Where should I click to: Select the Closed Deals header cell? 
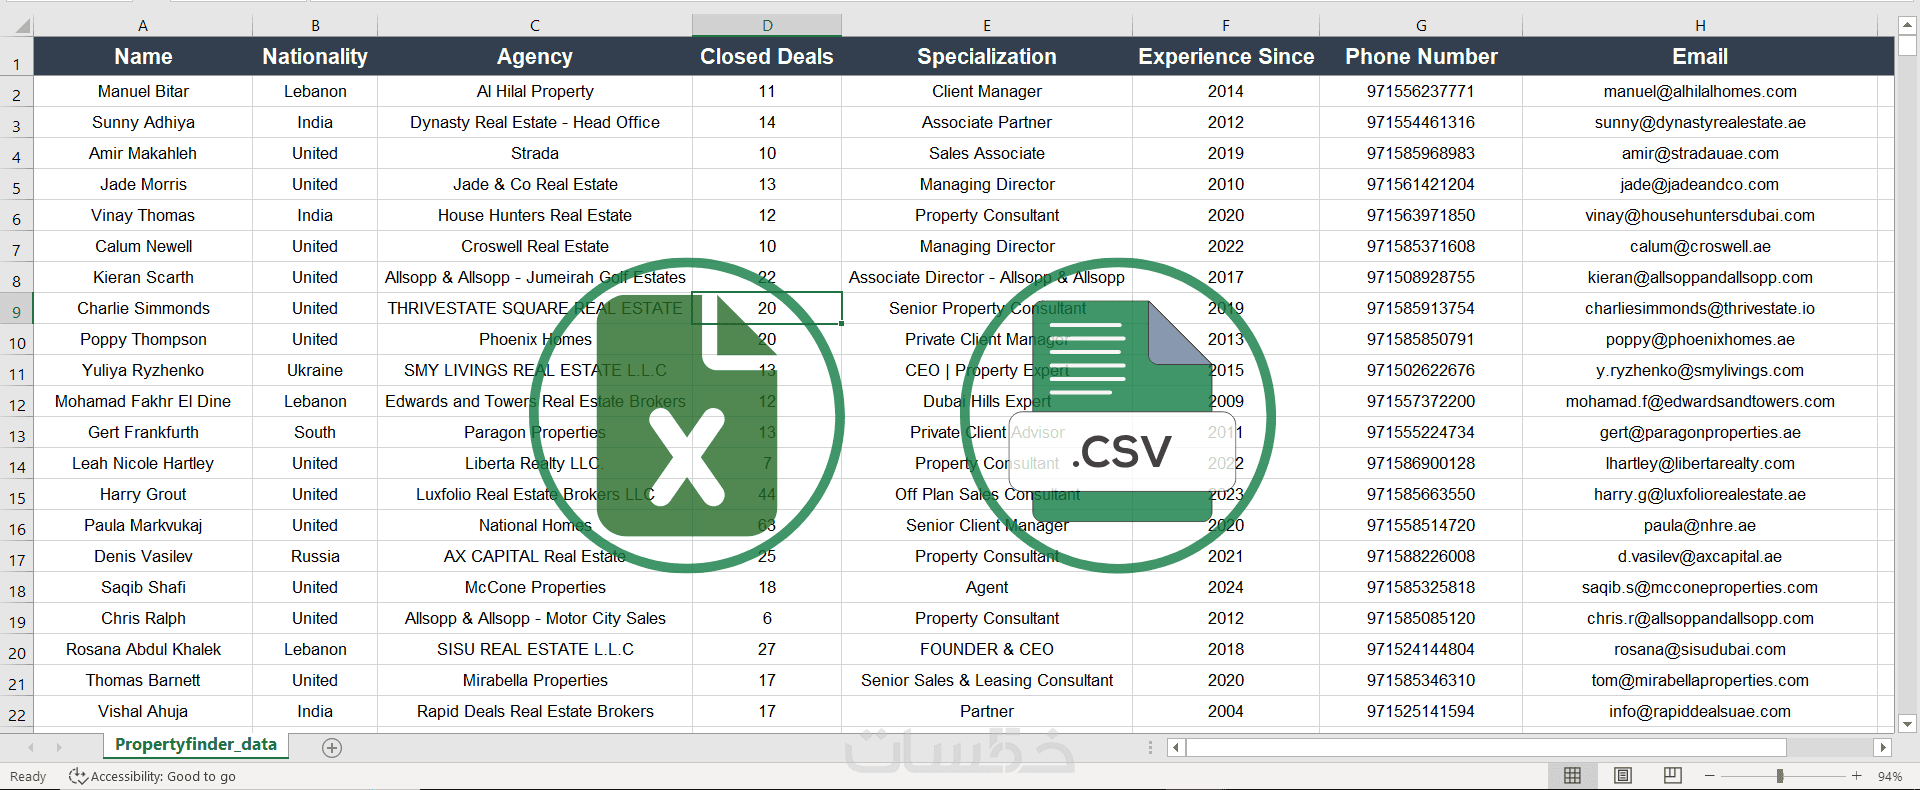767,57
